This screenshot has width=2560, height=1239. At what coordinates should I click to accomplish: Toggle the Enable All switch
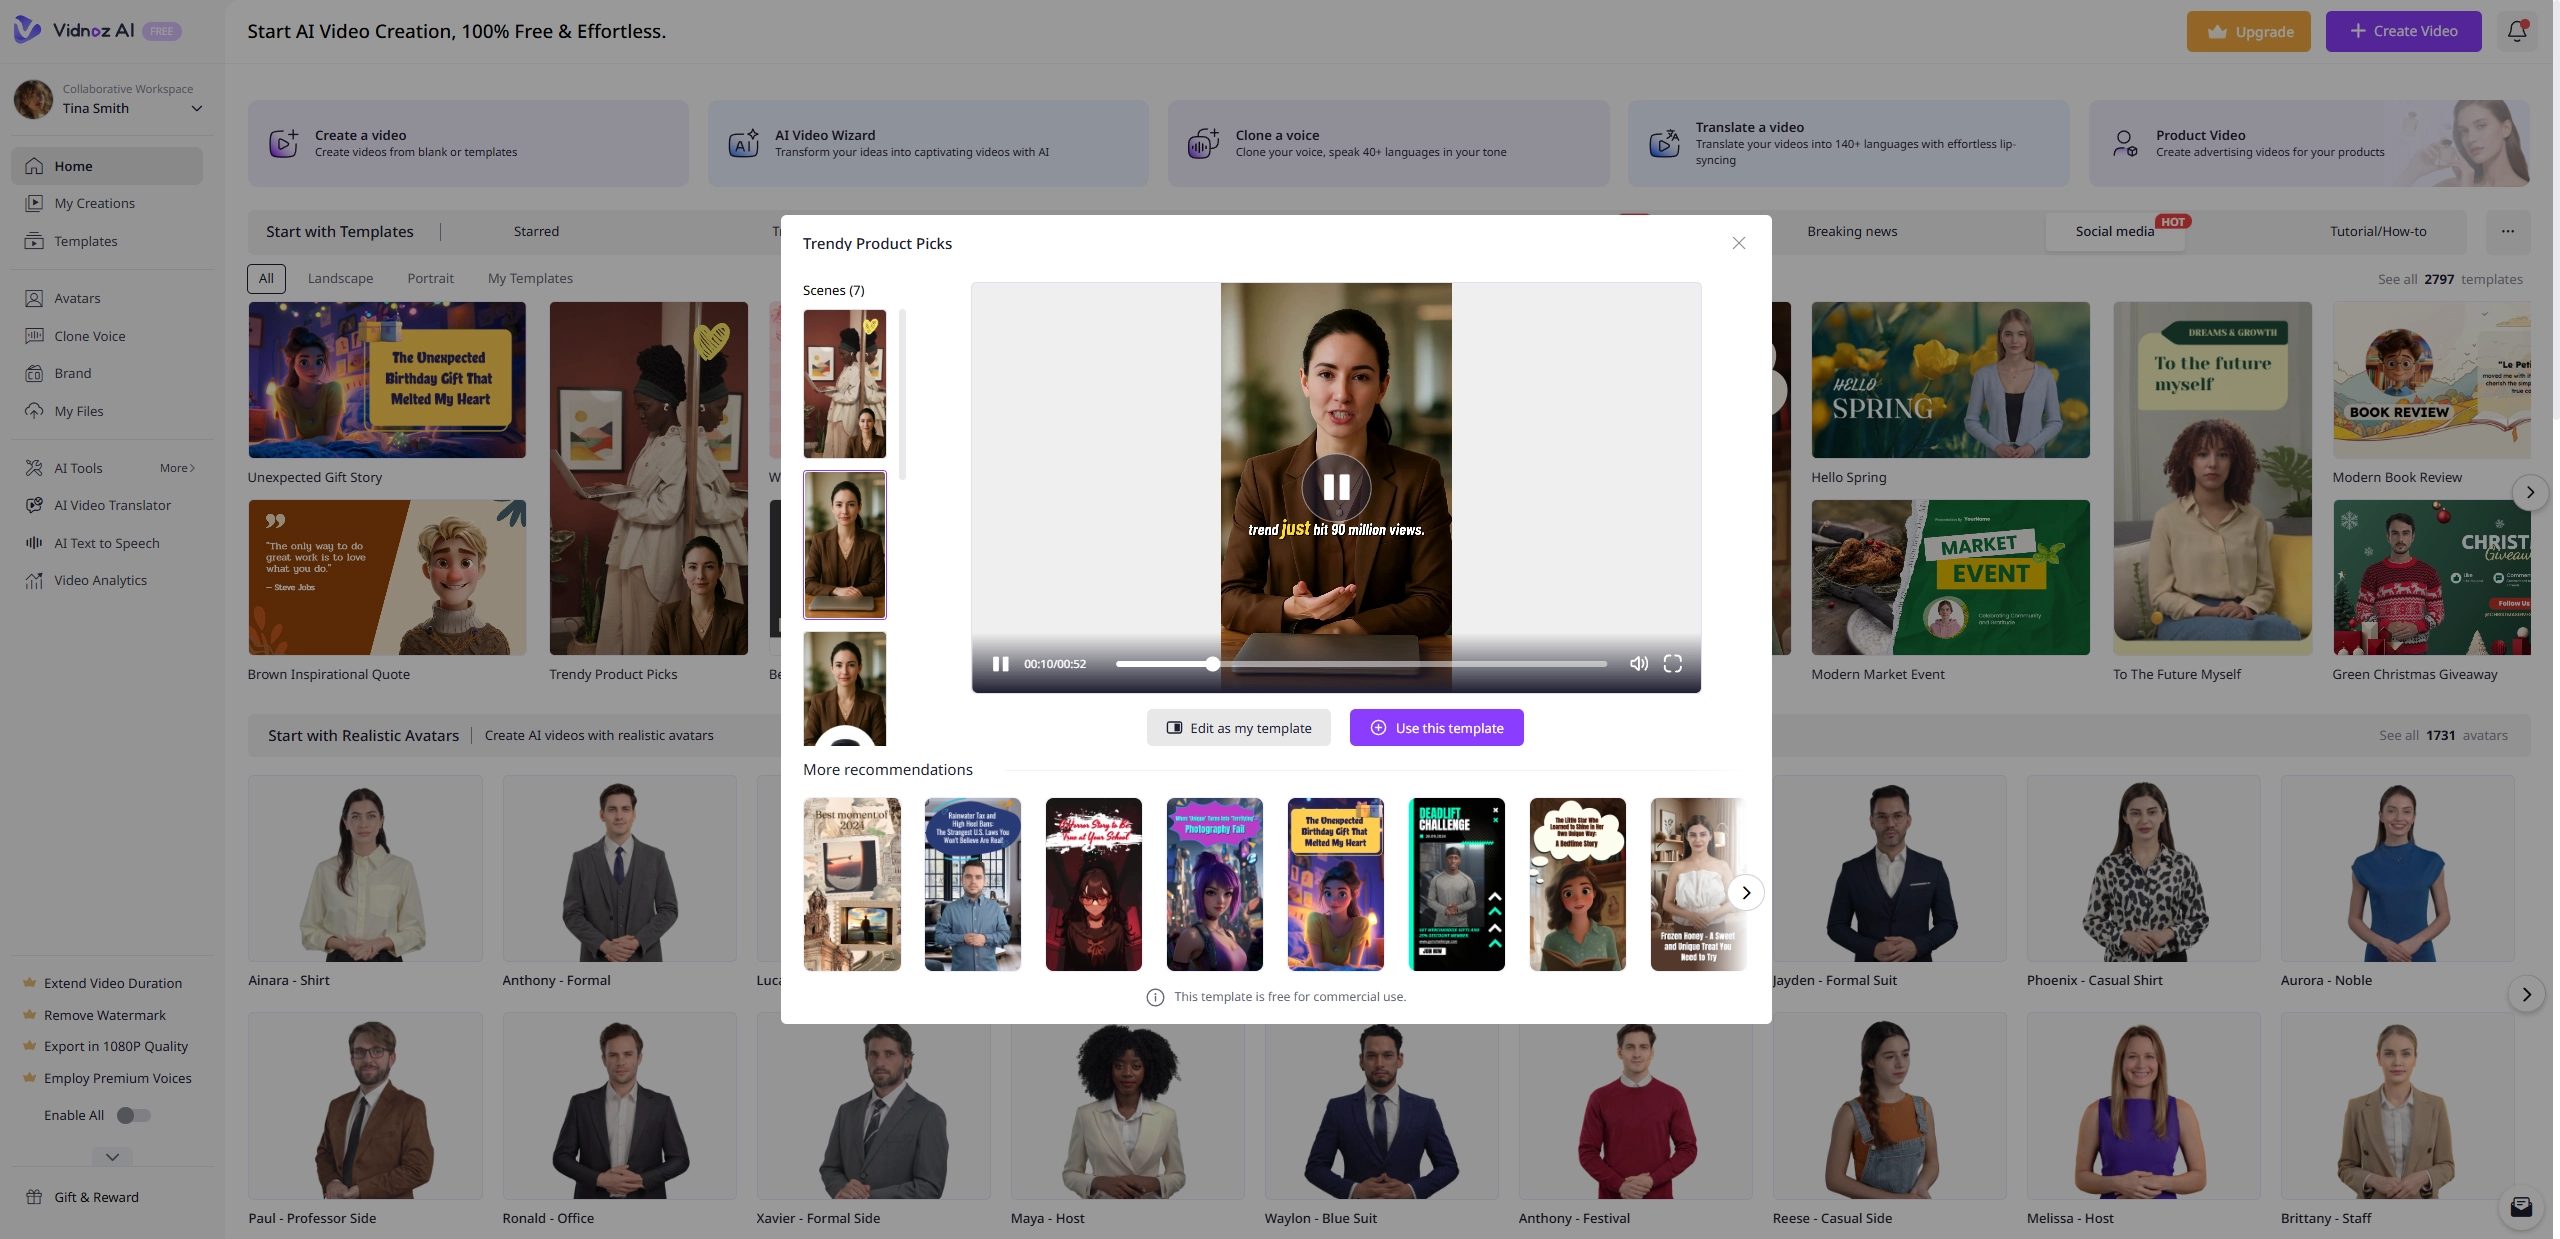[133, 1115]
